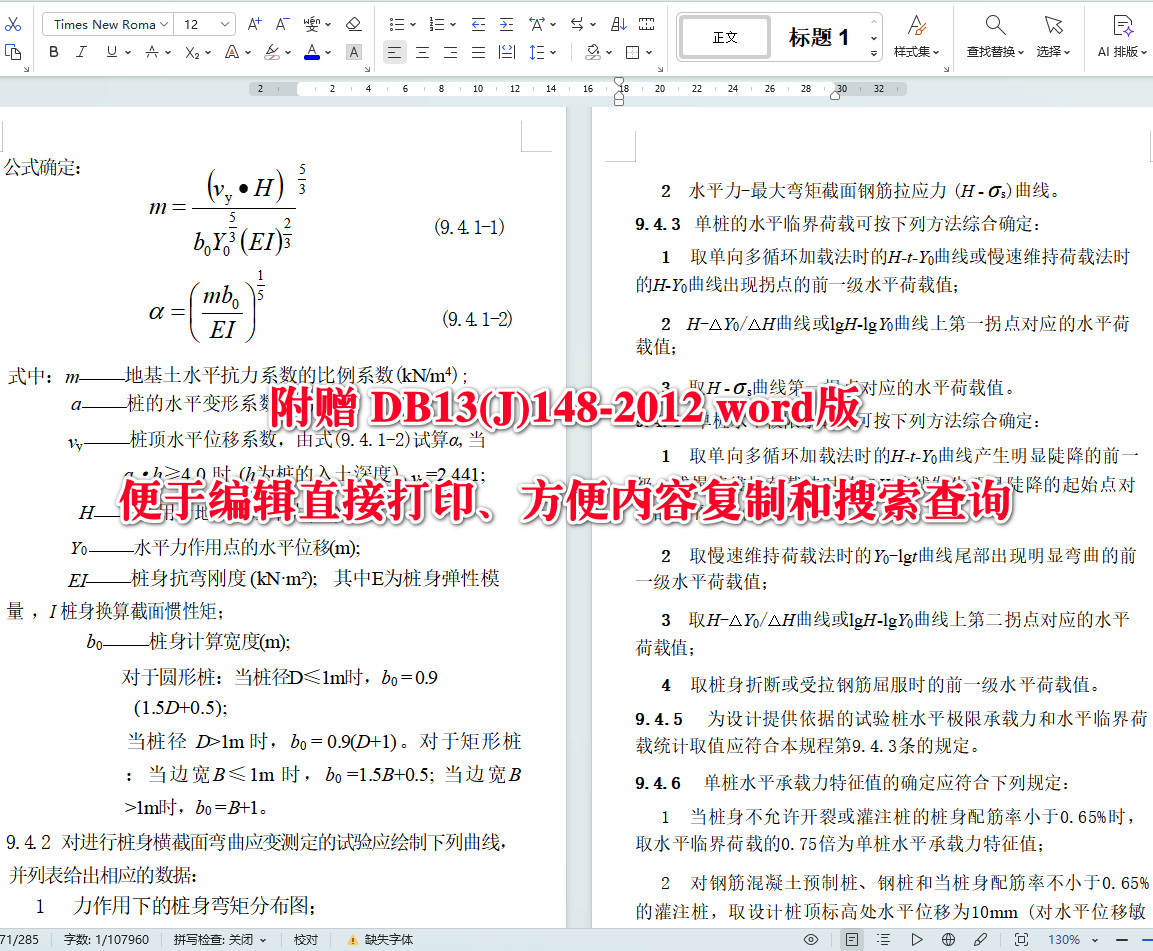Expand underline style dropdown arrow
The width and height of the screenshot is (1153, 951).
(x=128, y=52)
